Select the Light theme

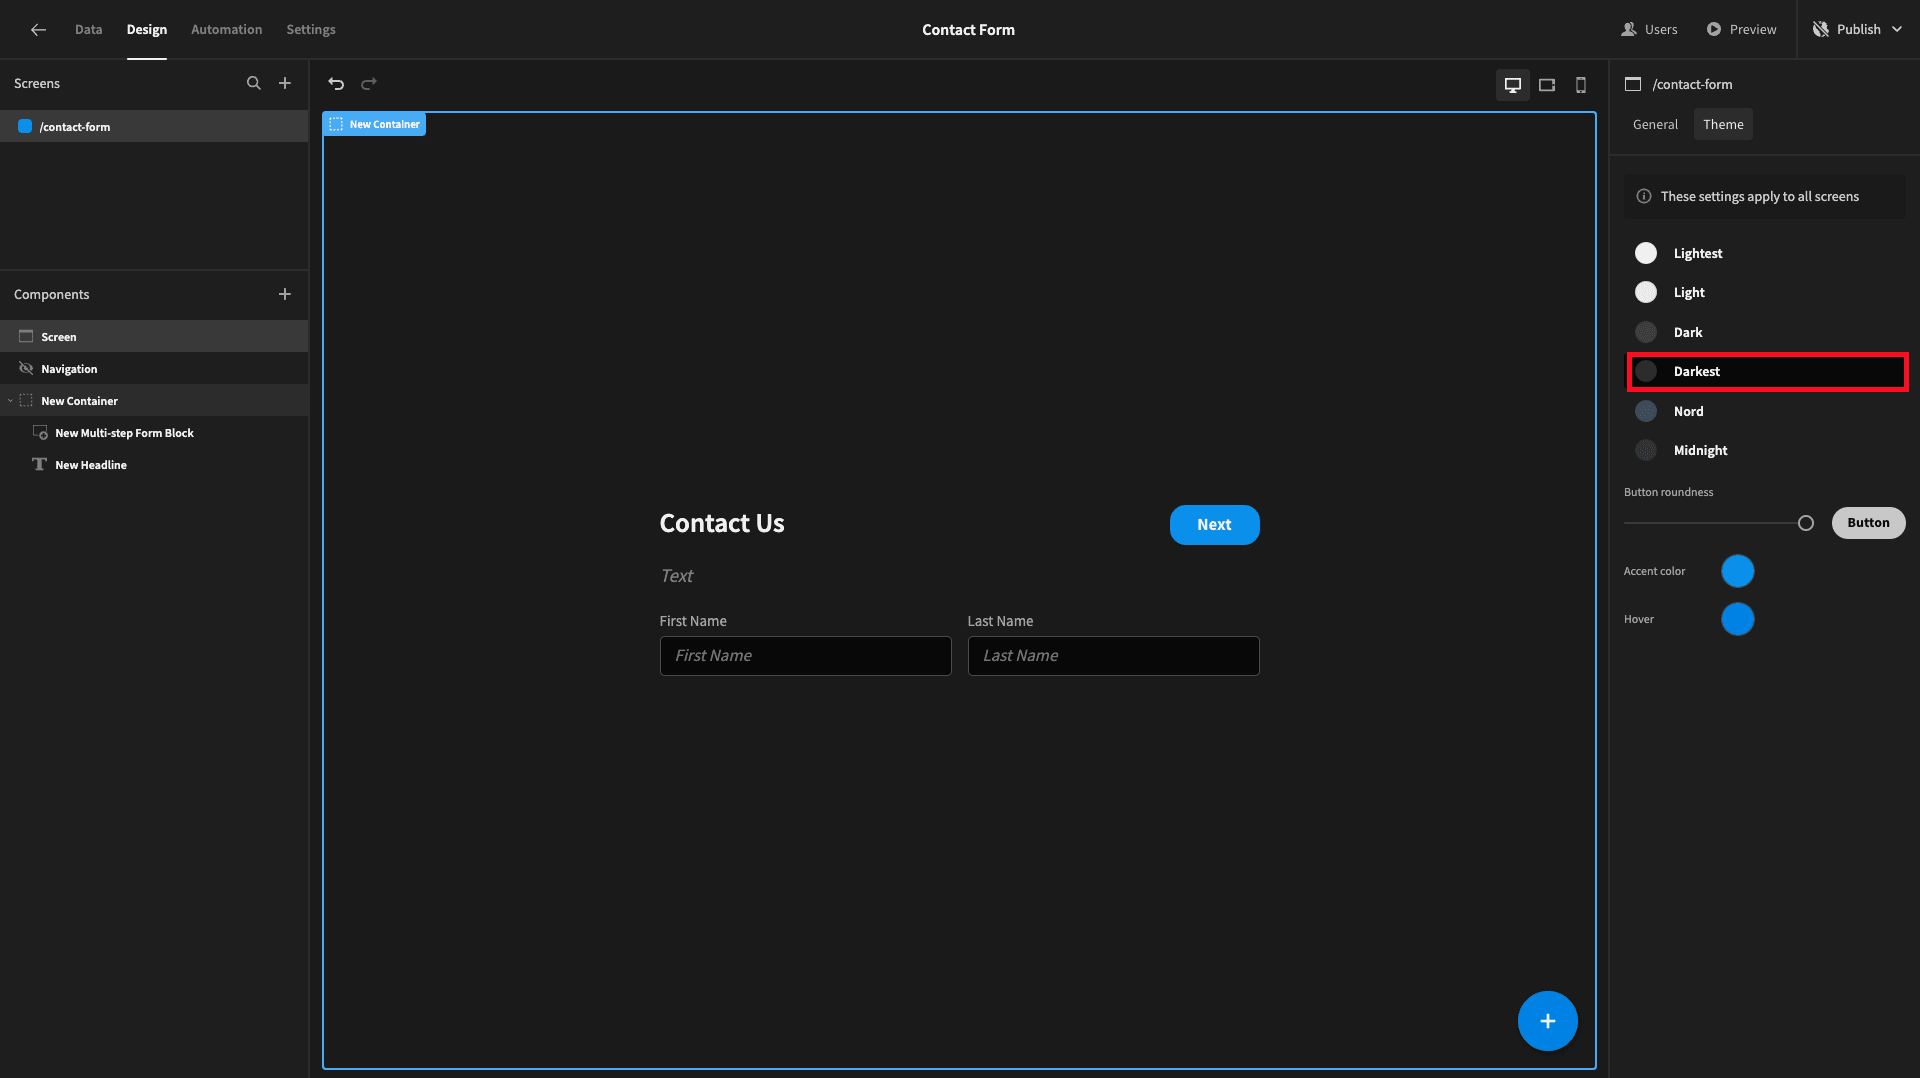pyautogui.click(x=1765, y=292)
